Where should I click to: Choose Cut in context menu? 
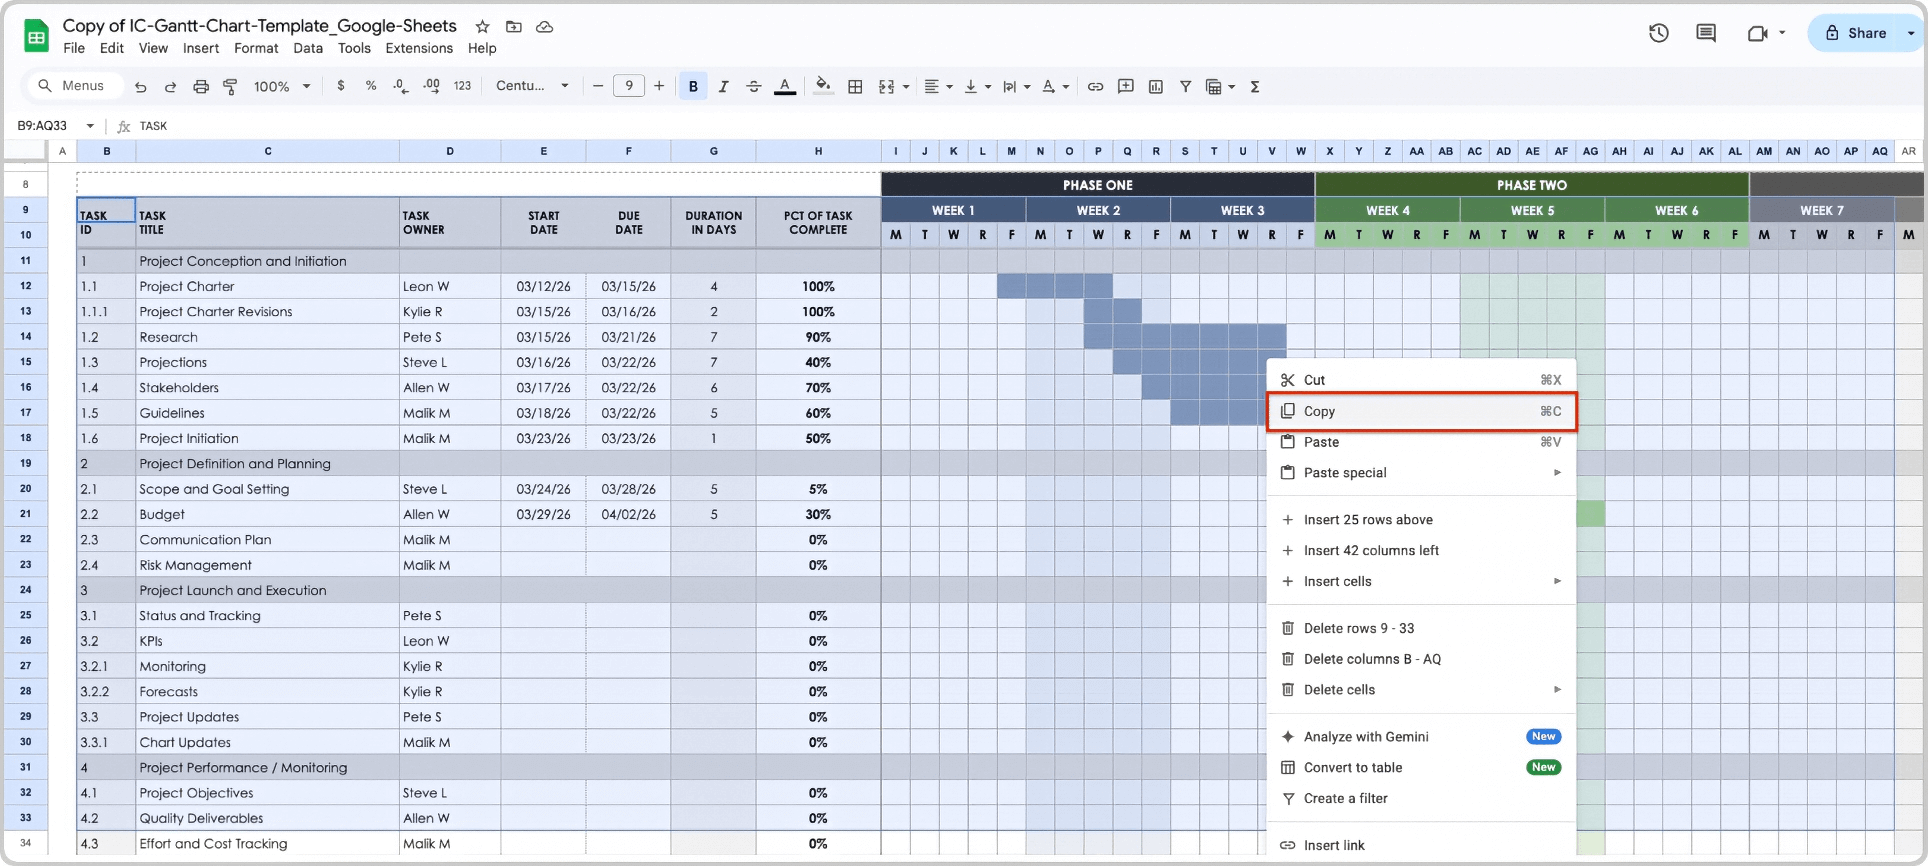click(x=1421, y=380)
